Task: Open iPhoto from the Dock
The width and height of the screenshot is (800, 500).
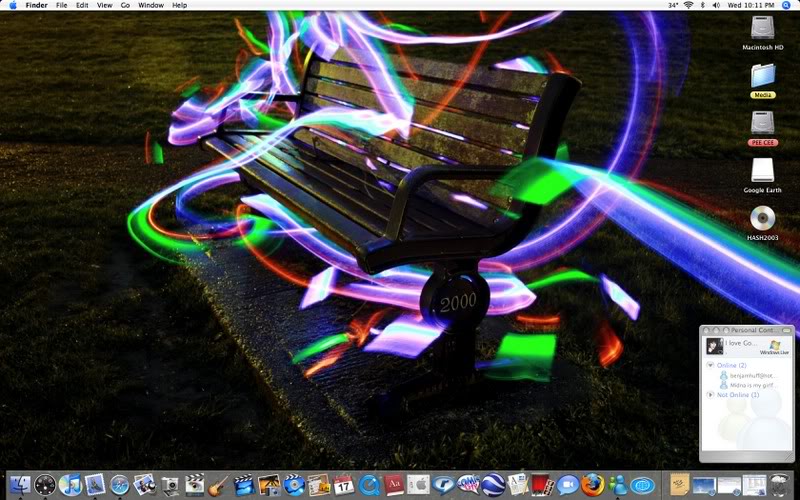Action: [x=145, y=485]
